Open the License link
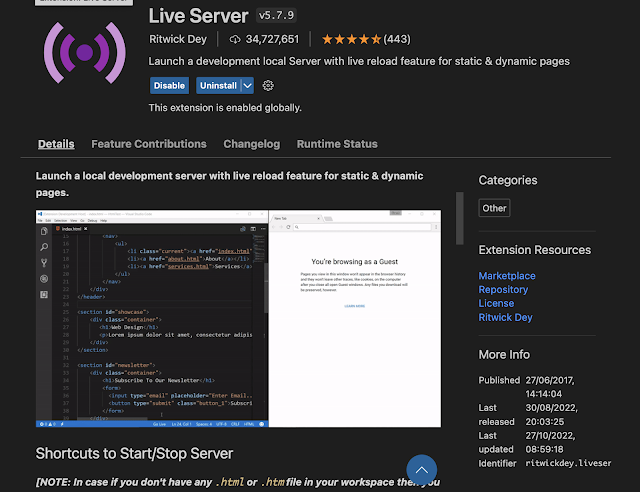The width and height of the screenshot is (640, 492). [496, 304]
